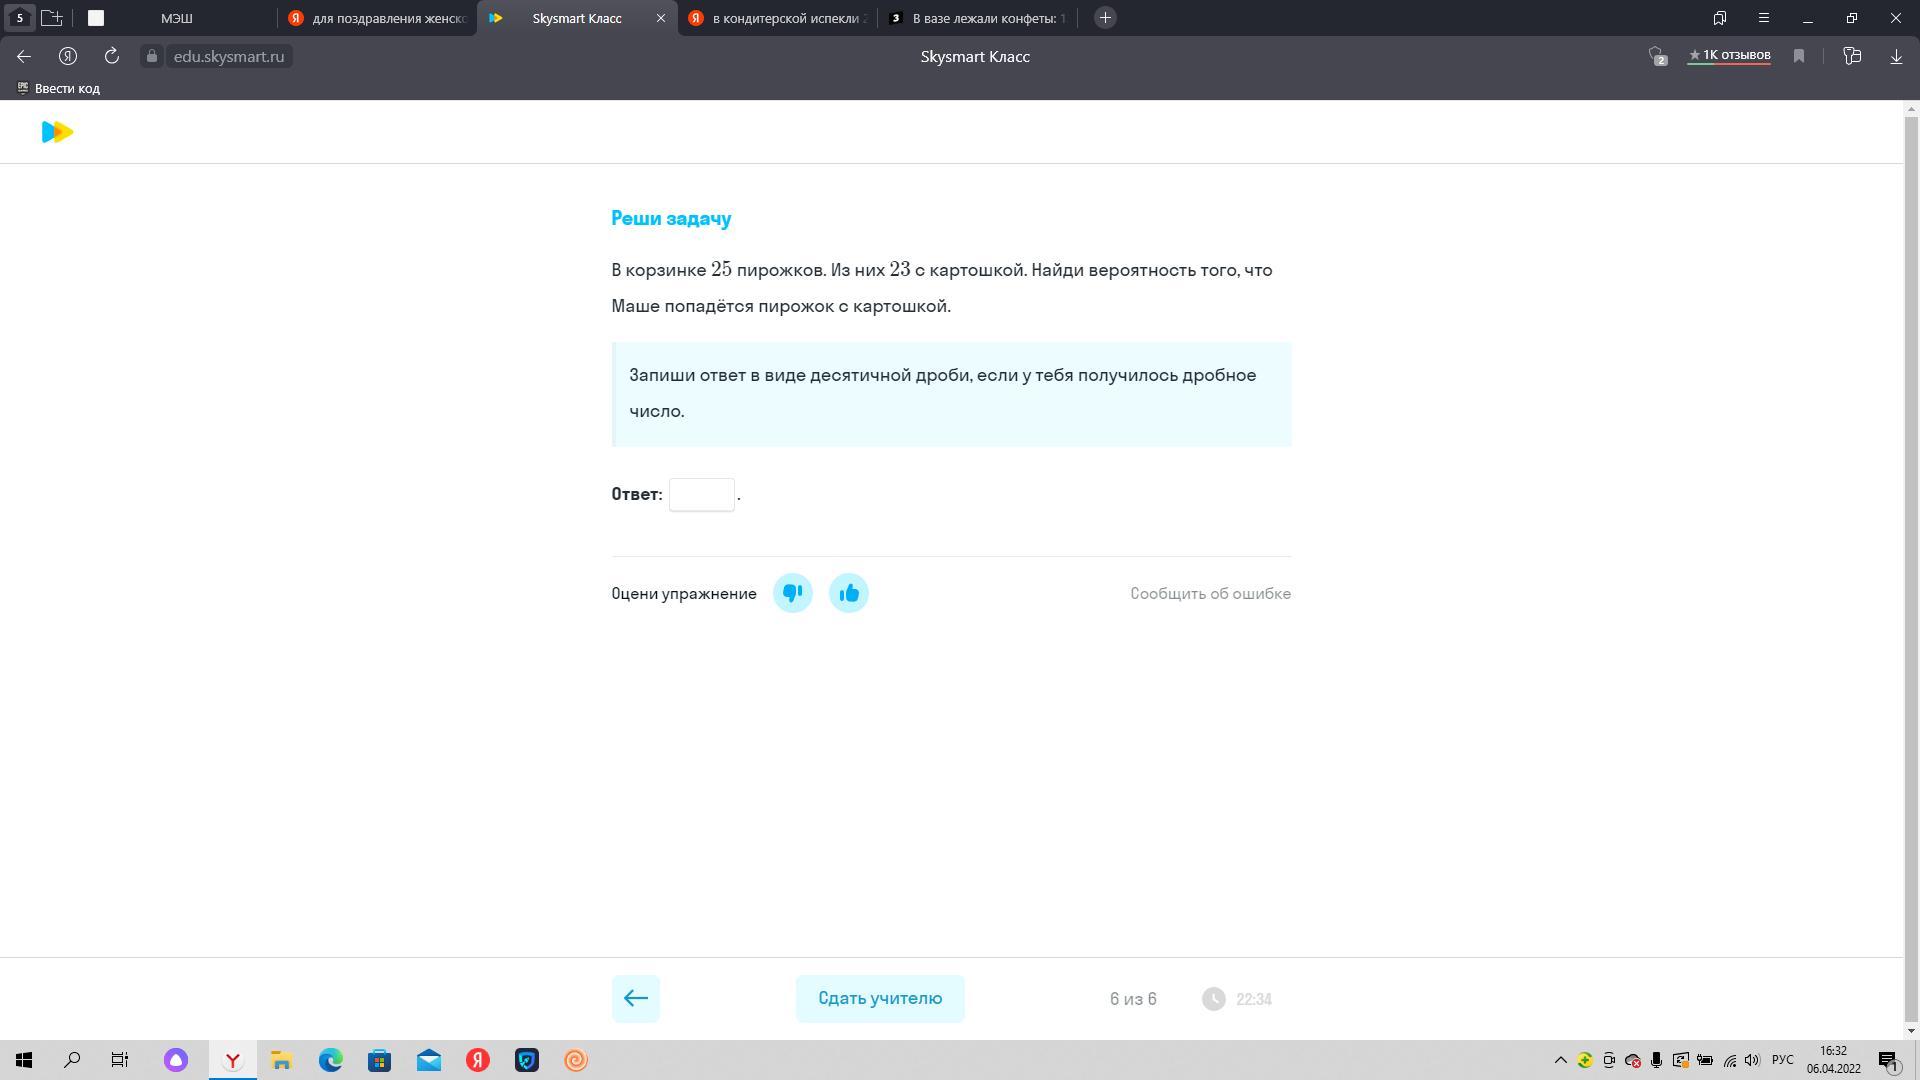Click 'Сообщить об ошибке' link
The height and width of the screenshot is (1080, 1920).
[x=1210, y=594]
